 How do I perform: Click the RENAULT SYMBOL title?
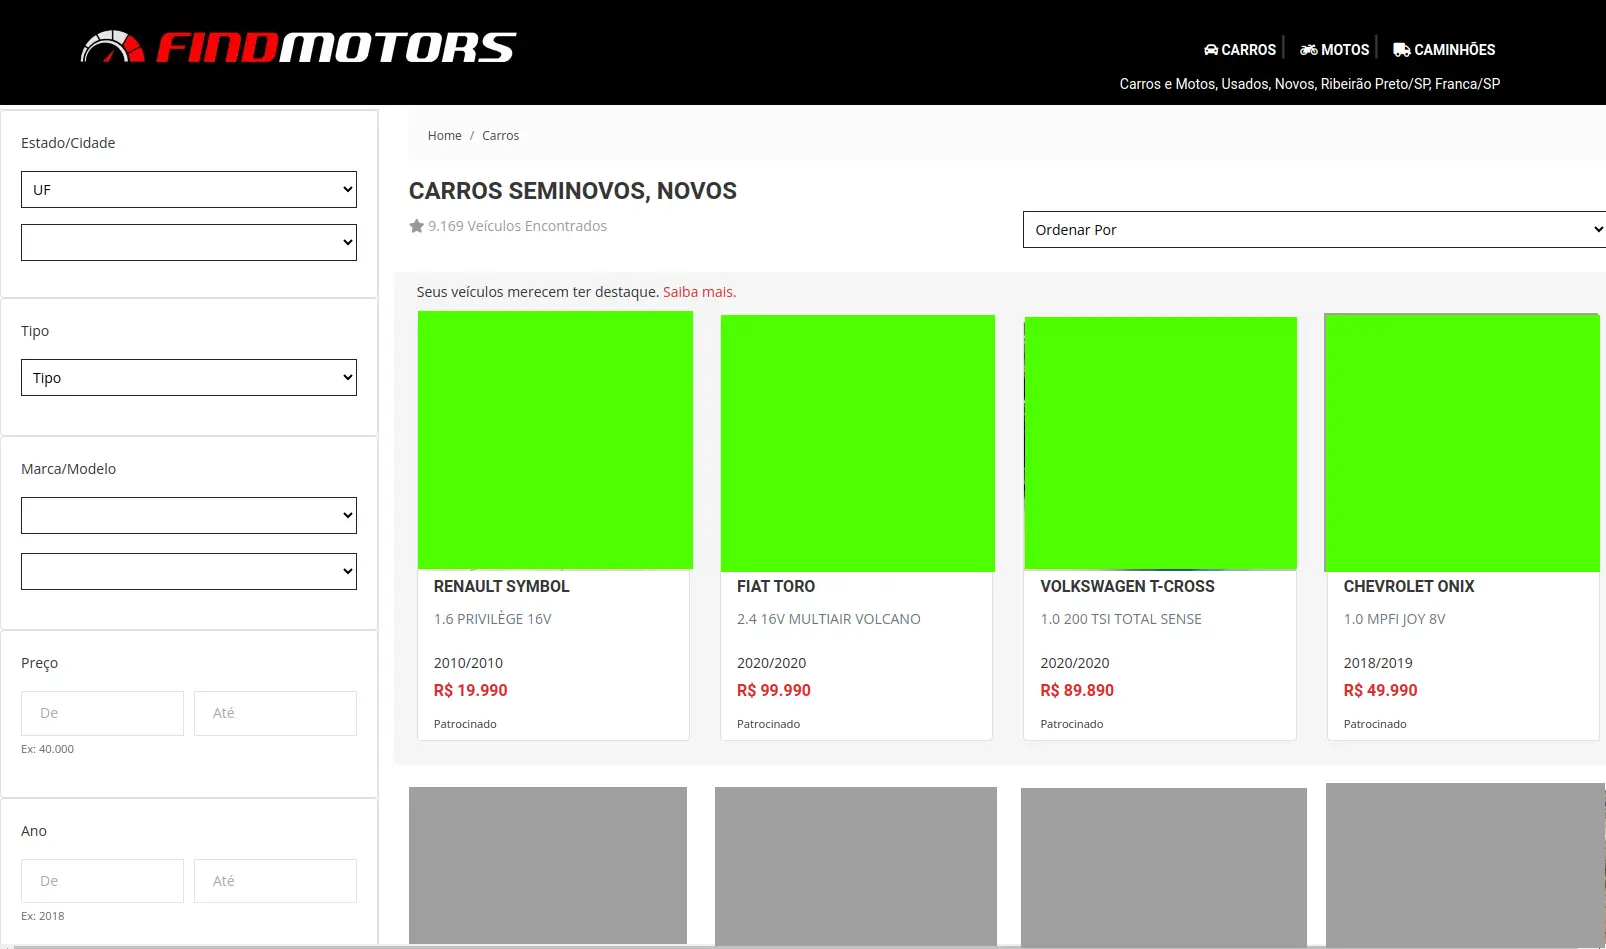[x=501, y=587]
